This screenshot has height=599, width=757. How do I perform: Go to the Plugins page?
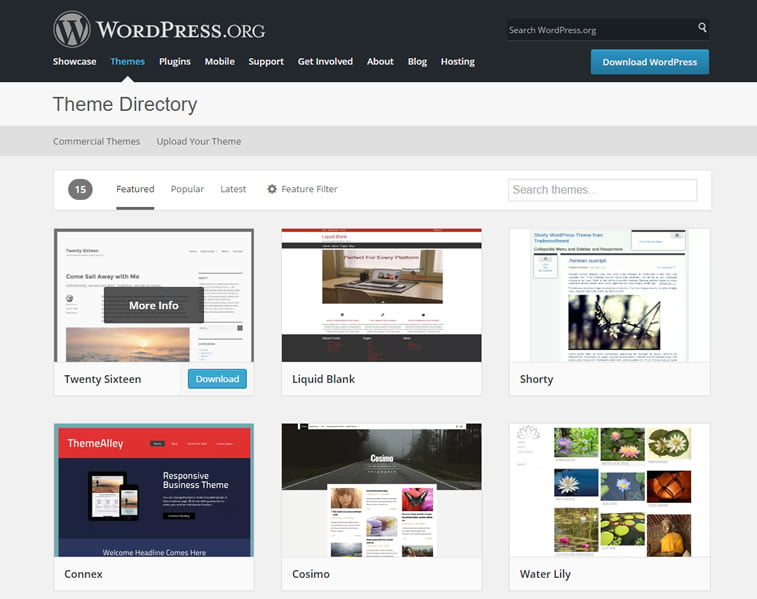click(x=175, y=61)
